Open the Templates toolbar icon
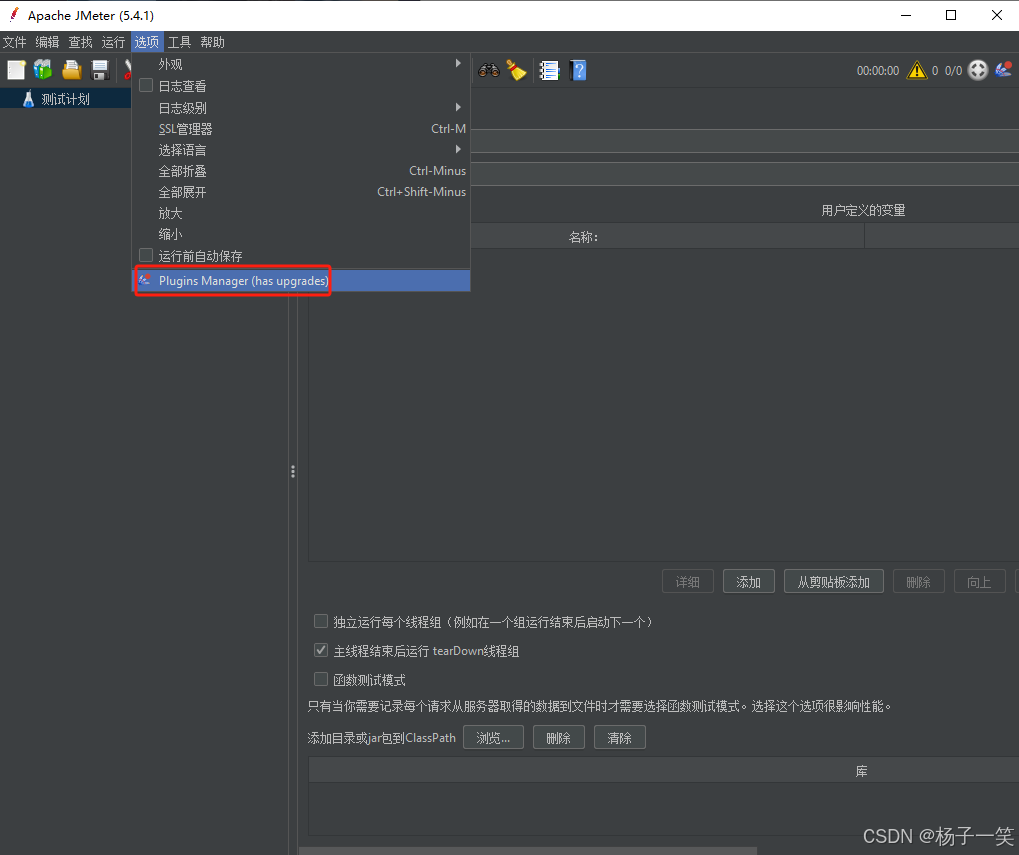This screenshot has width=1019, height=855. coord(44,70)
